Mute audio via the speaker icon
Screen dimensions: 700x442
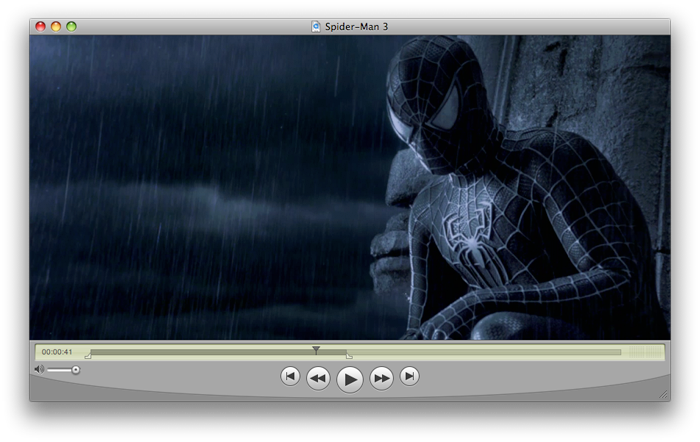point(39,370)
